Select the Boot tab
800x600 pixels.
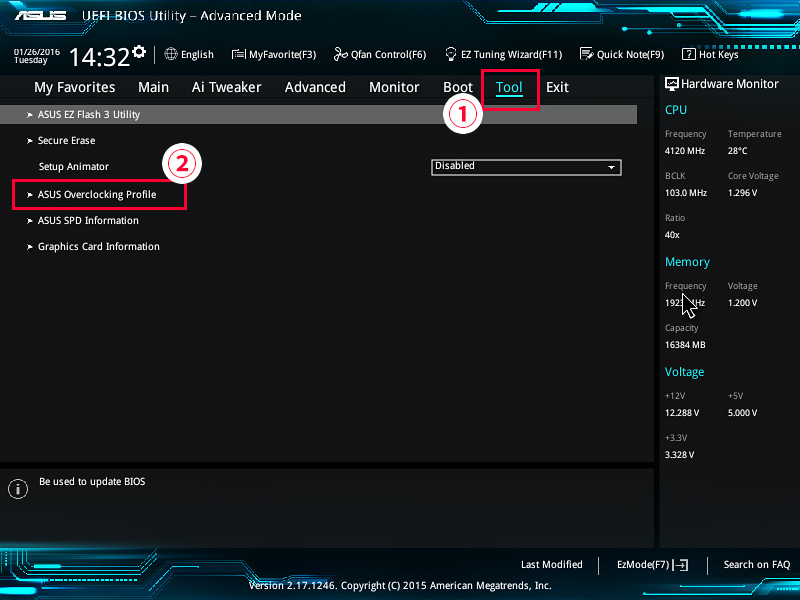[458, 87]
